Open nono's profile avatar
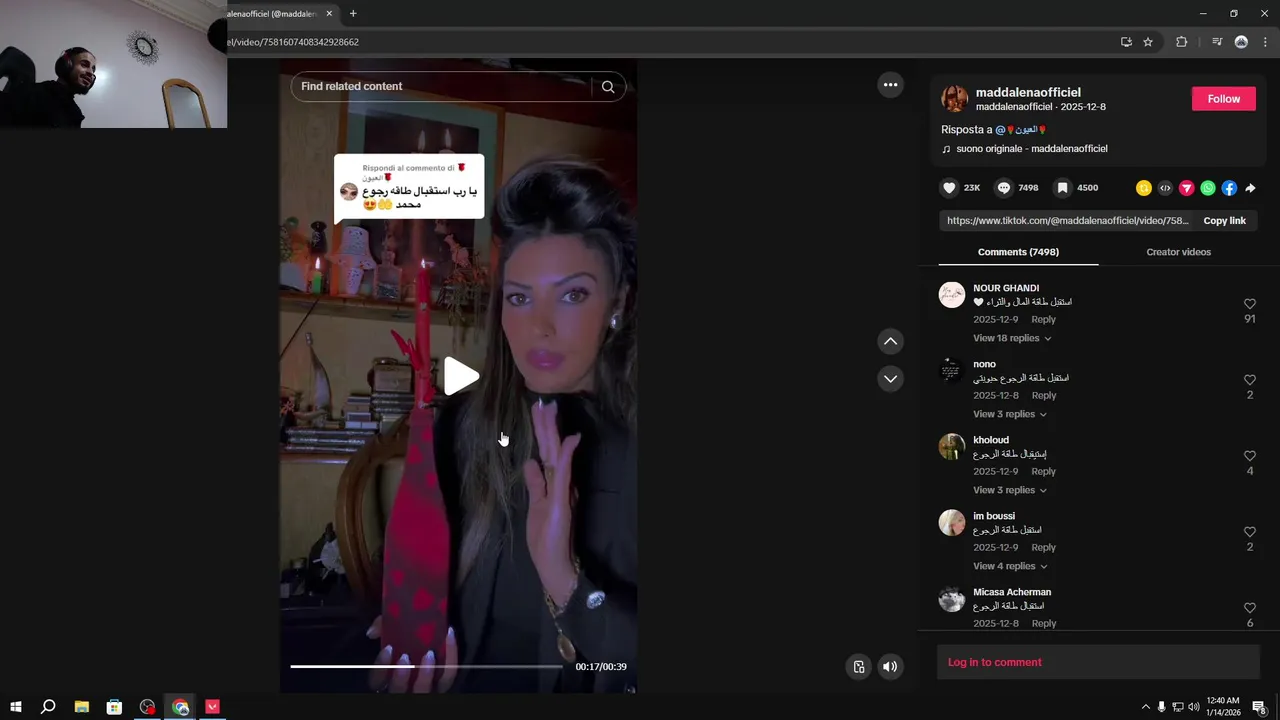 pos(952,371)
